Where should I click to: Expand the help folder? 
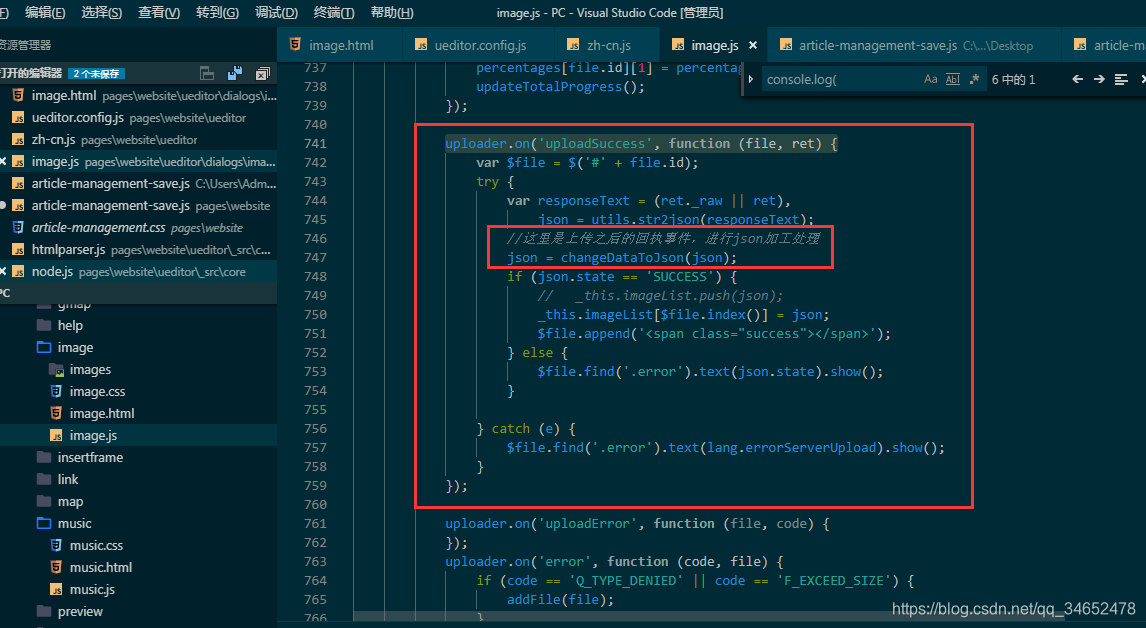pos(138,325)
